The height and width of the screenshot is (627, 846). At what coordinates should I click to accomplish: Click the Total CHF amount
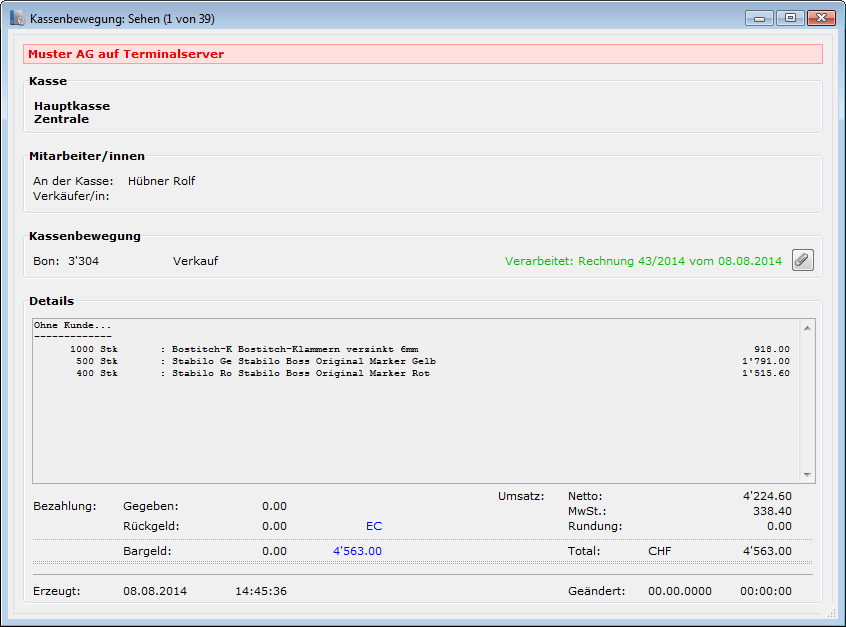766,551
